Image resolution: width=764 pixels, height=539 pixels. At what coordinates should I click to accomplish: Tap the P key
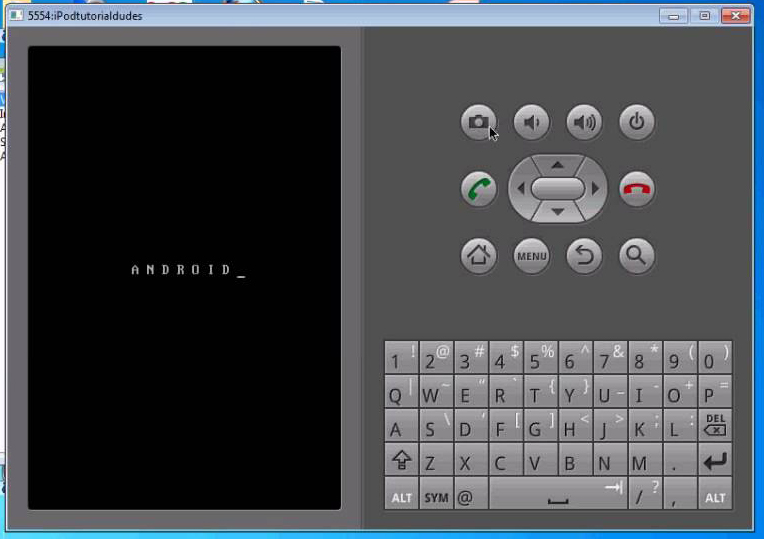(x=715, y=391)
